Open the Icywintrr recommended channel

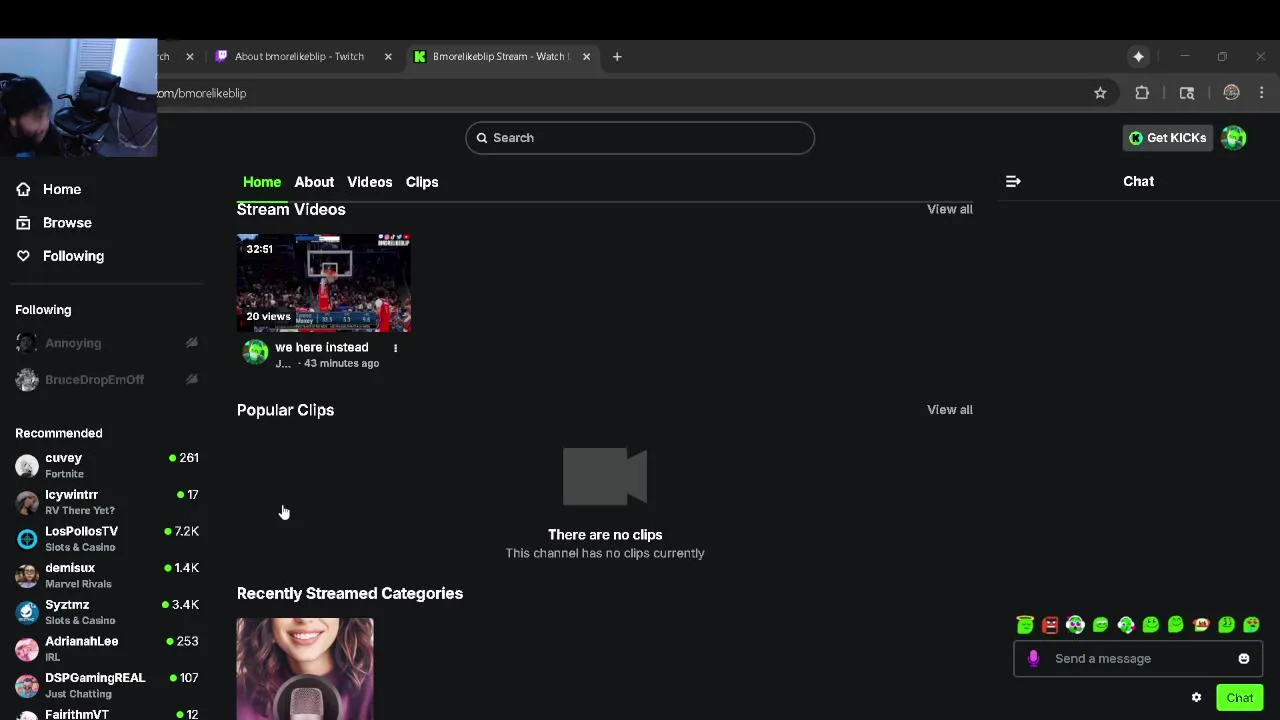pyautogui.click(x=107, y=502)
